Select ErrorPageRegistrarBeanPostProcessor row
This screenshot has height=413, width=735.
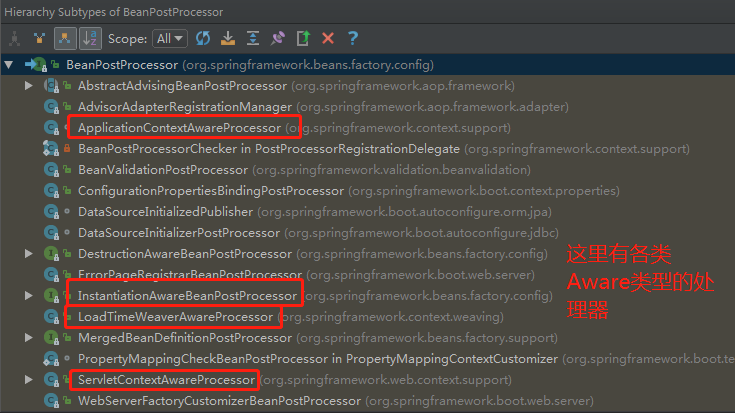pos(368,275)
